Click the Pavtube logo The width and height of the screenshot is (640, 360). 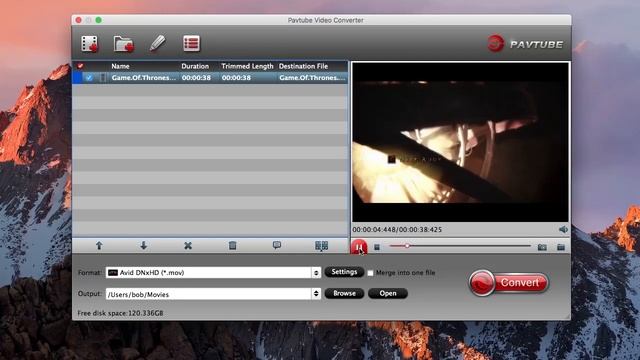(525, 44)
